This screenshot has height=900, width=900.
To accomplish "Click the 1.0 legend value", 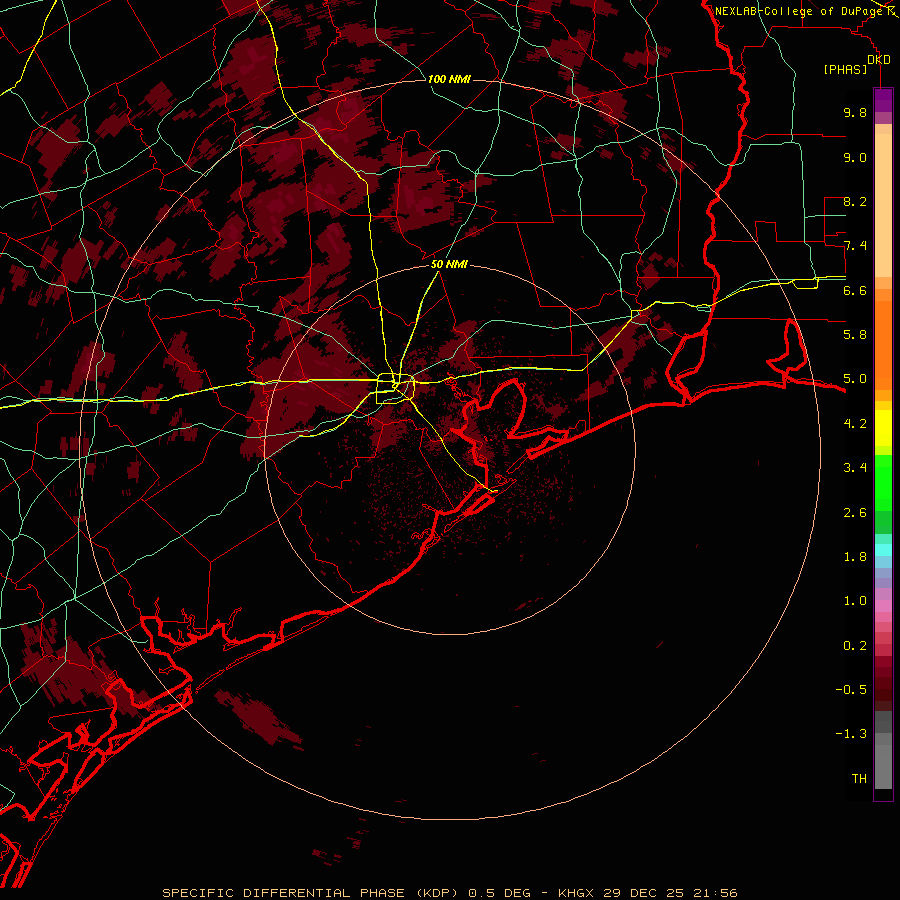I will (855, 601).
